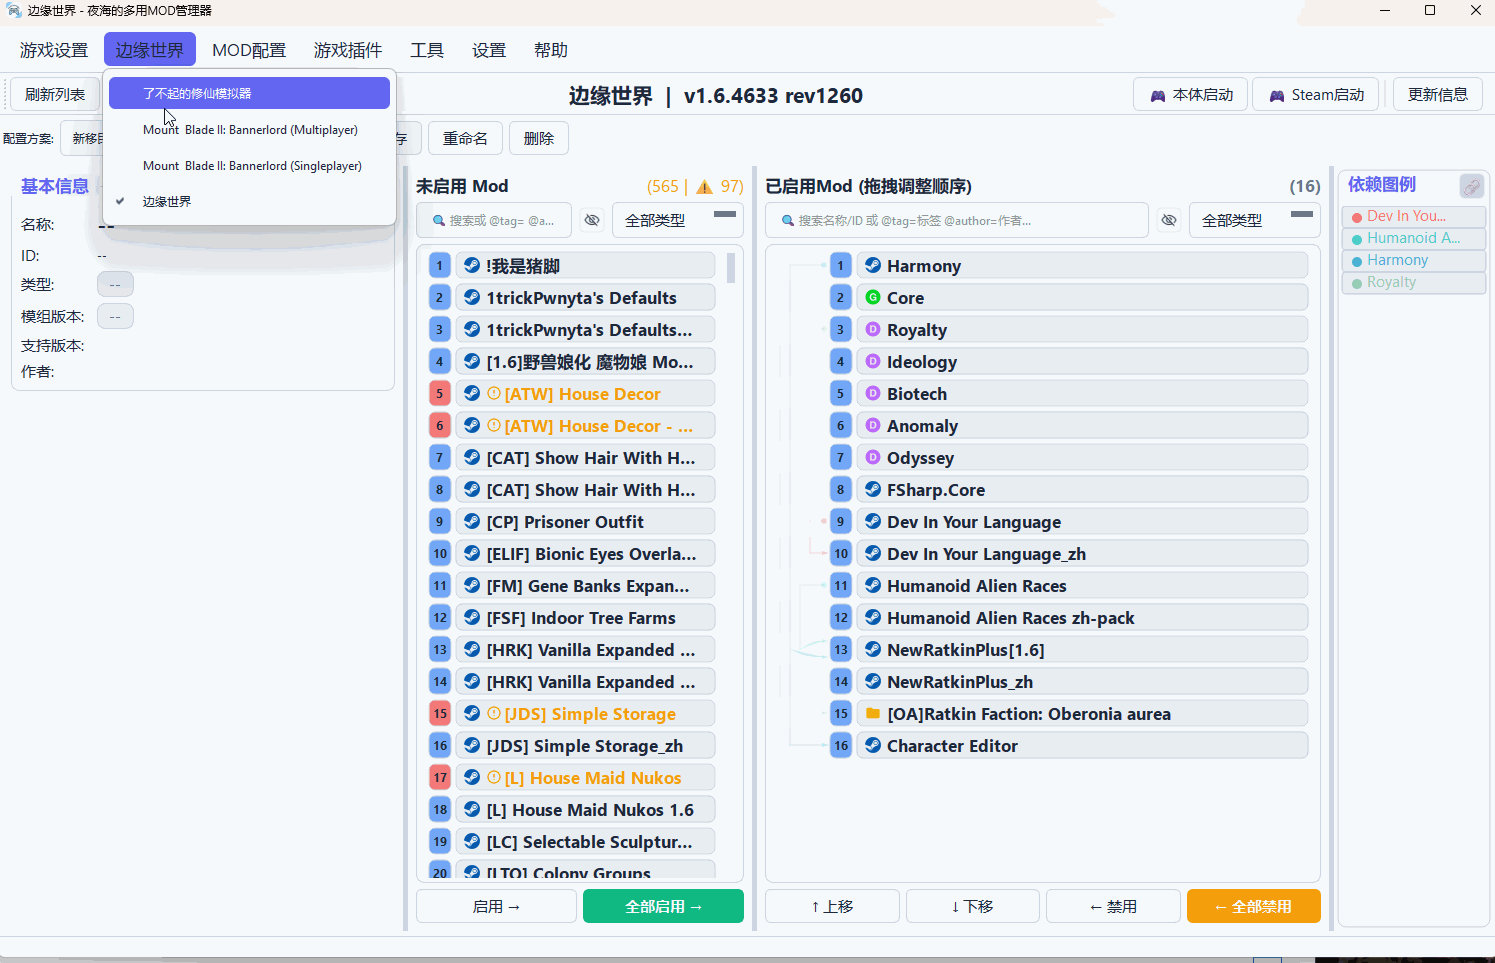Click the green Royalty legend item in 依赖图例
This screenshot has height=963, width=1495.
pyautogui.click(x=1413, y=282)
